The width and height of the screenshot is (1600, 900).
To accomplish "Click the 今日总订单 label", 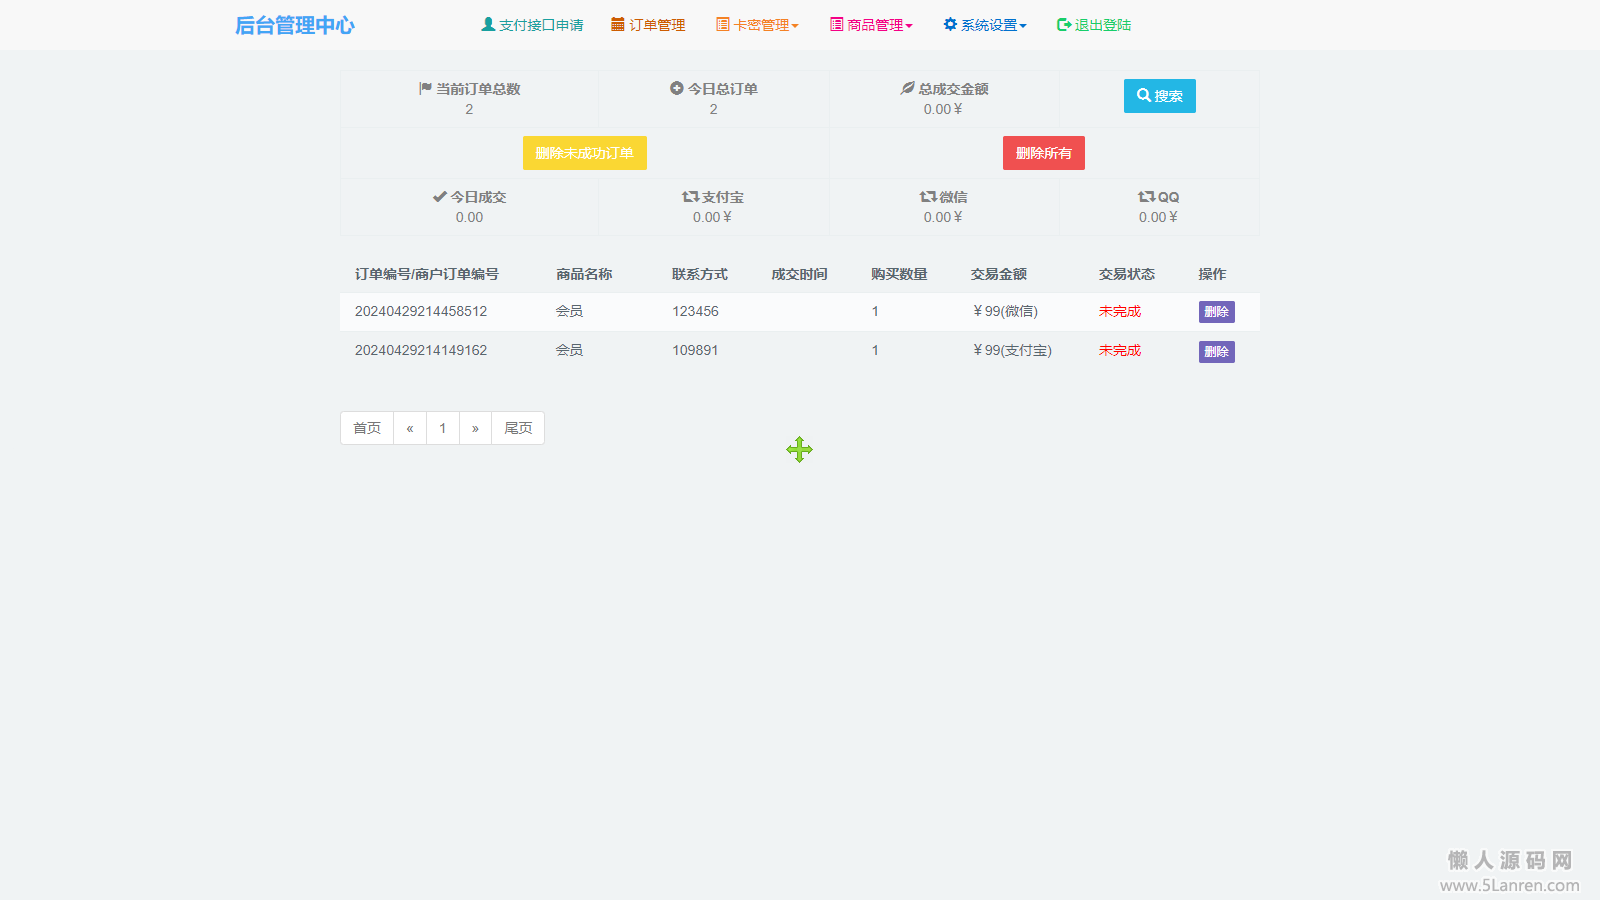I will 723,89.
